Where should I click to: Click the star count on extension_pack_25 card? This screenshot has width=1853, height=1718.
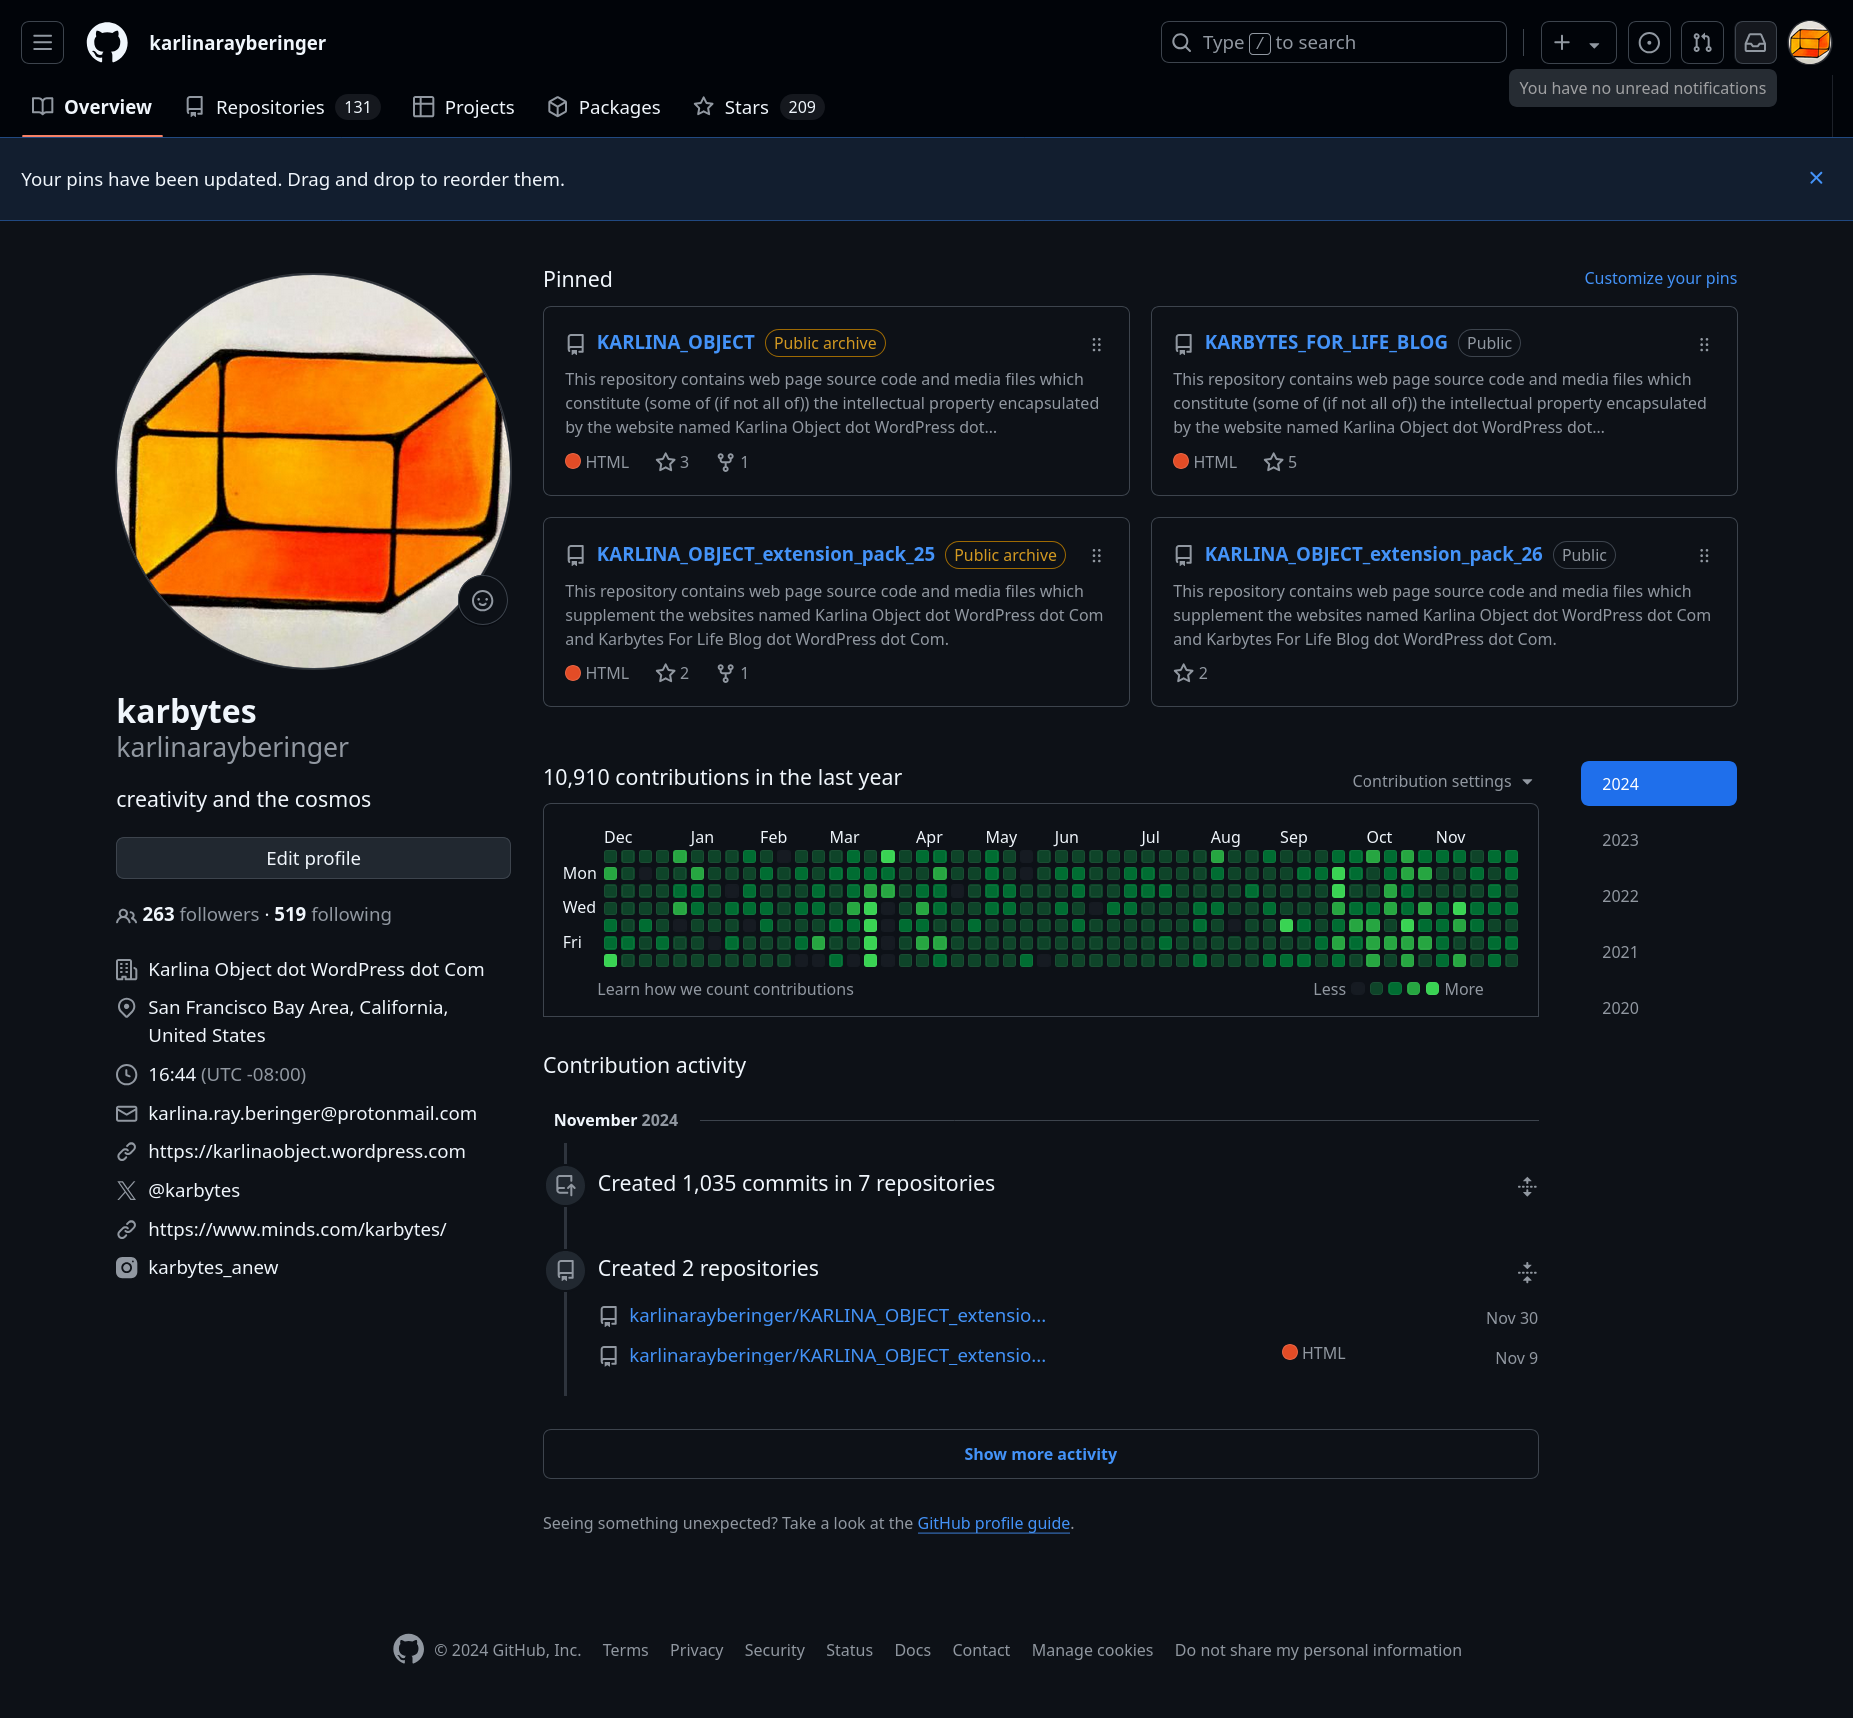point(672,673)
